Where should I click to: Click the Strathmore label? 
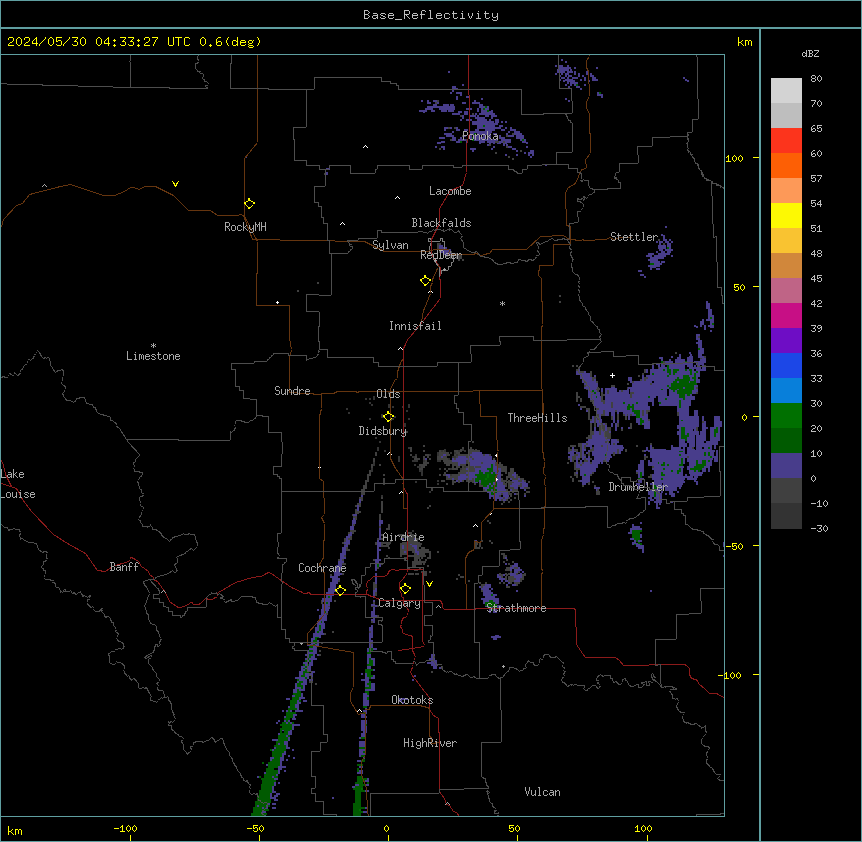click(516, 608)
